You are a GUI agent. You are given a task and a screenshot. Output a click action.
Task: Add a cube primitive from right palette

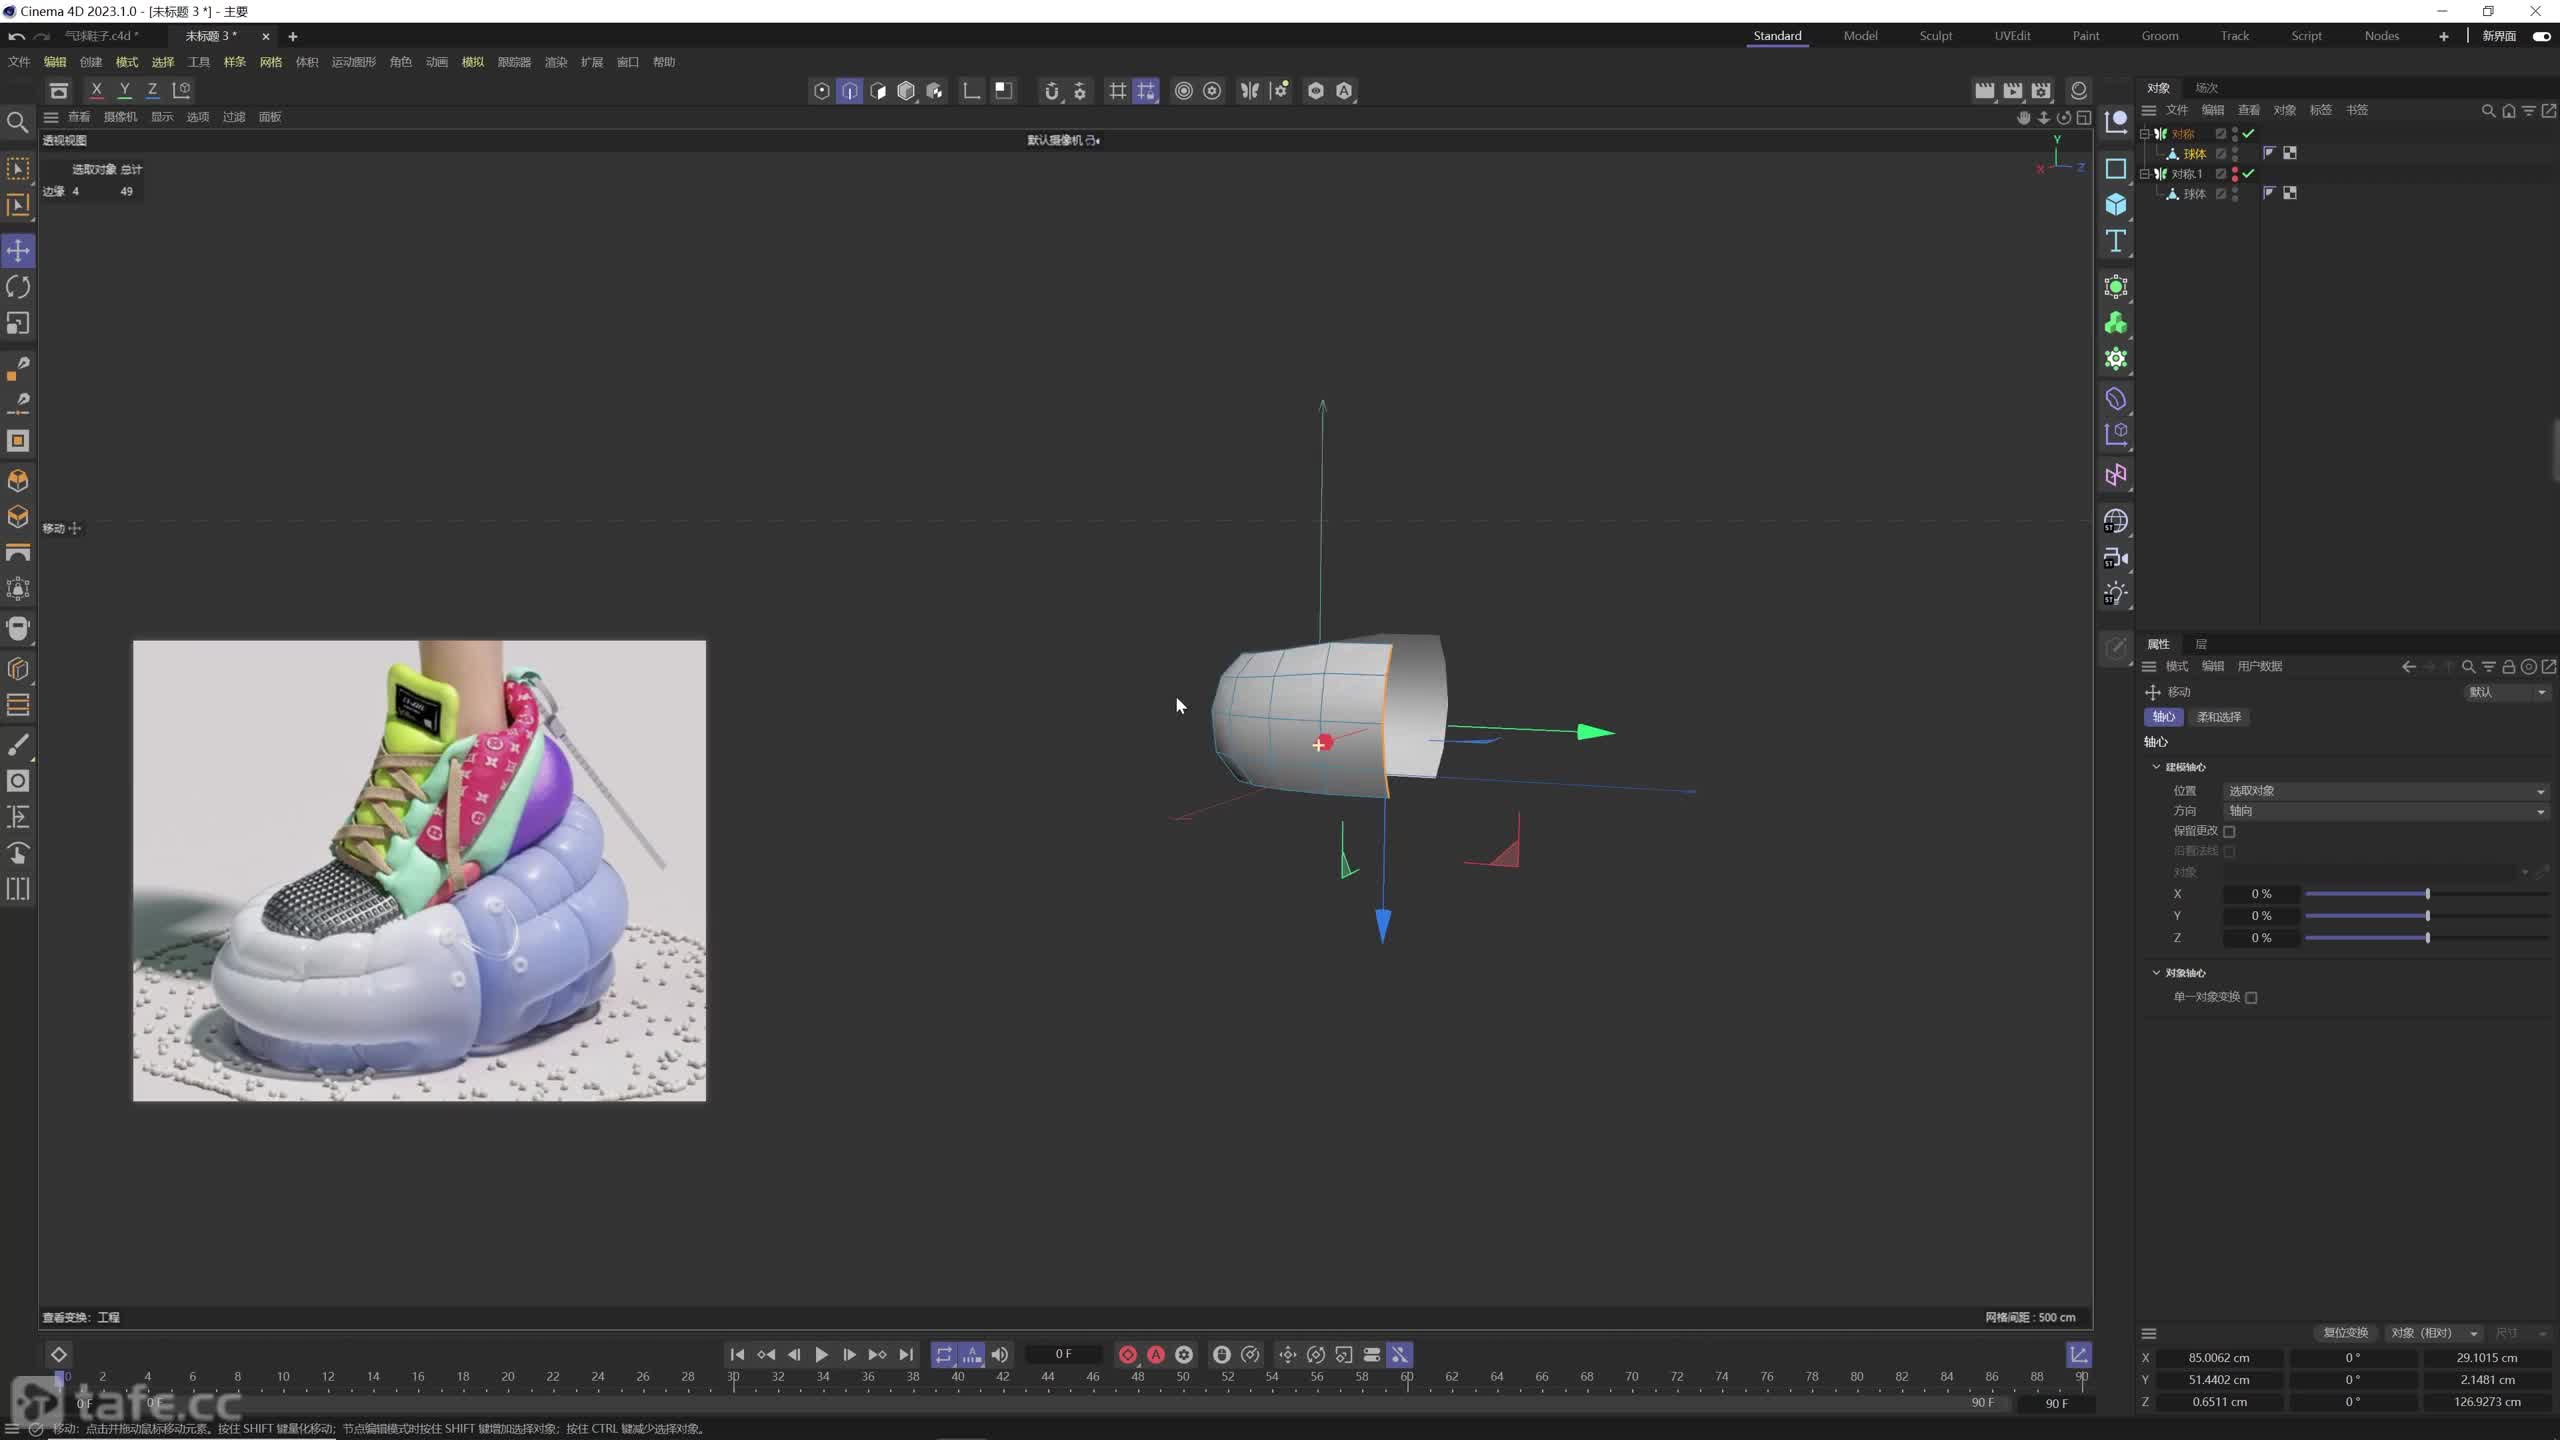[x=2115, y=205]
